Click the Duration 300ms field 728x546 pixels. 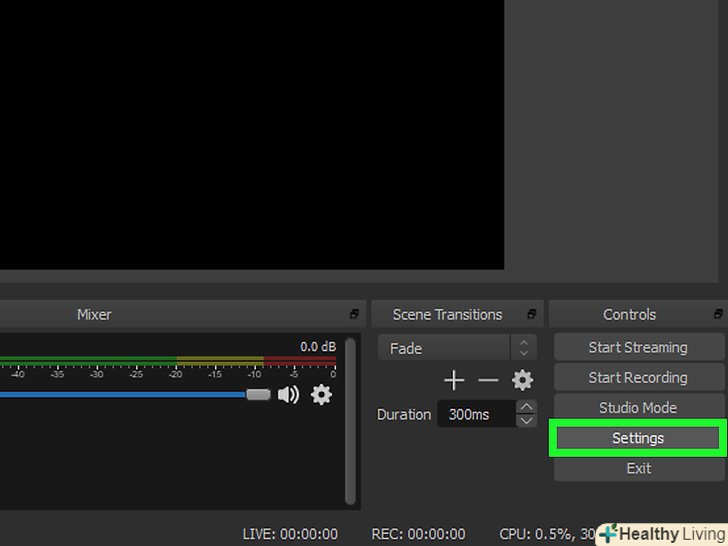click(x=477, y=414)
